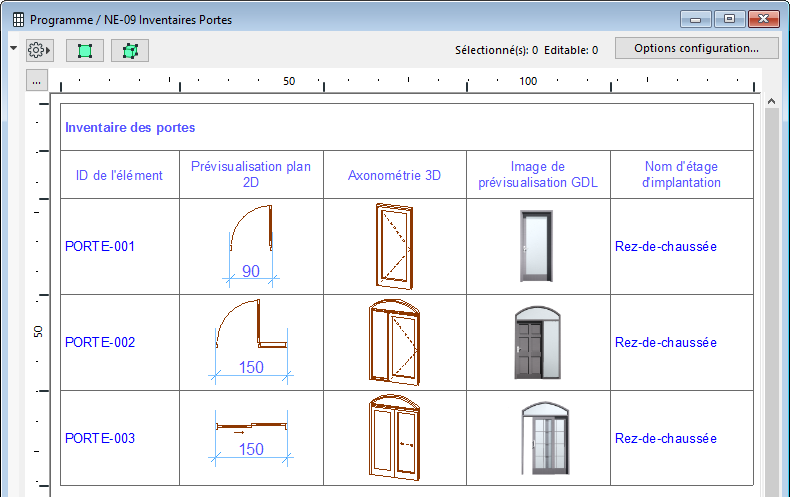This screenshot has height=497, width=790.
Task: Click PORTE-001 3D axonometry drawing
Action: 394,246
